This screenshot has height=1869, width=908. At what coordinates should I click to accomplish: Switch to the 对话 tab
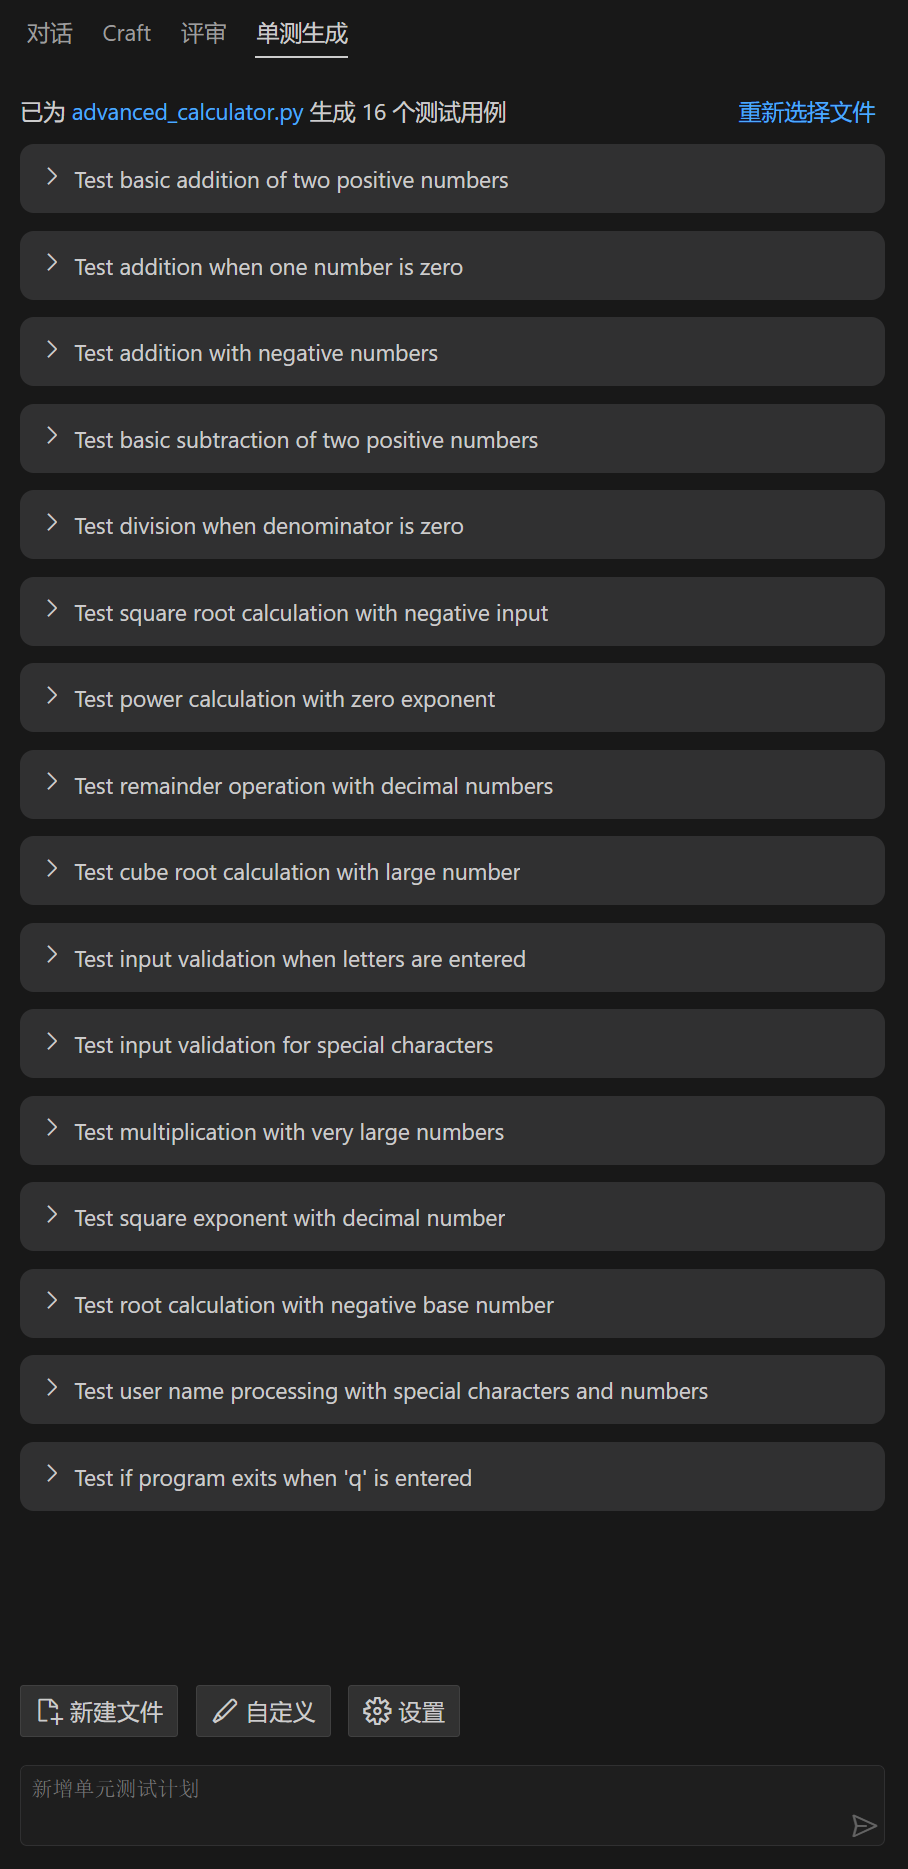point(49,33)
